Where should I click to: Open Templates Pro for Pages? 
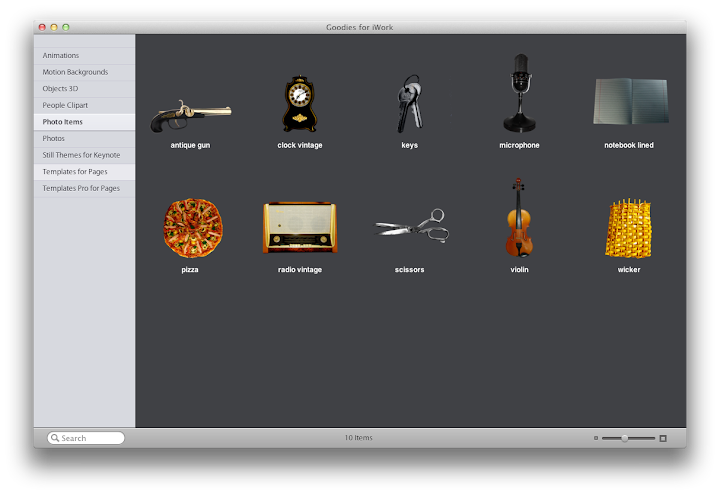[x=84, y=188]
